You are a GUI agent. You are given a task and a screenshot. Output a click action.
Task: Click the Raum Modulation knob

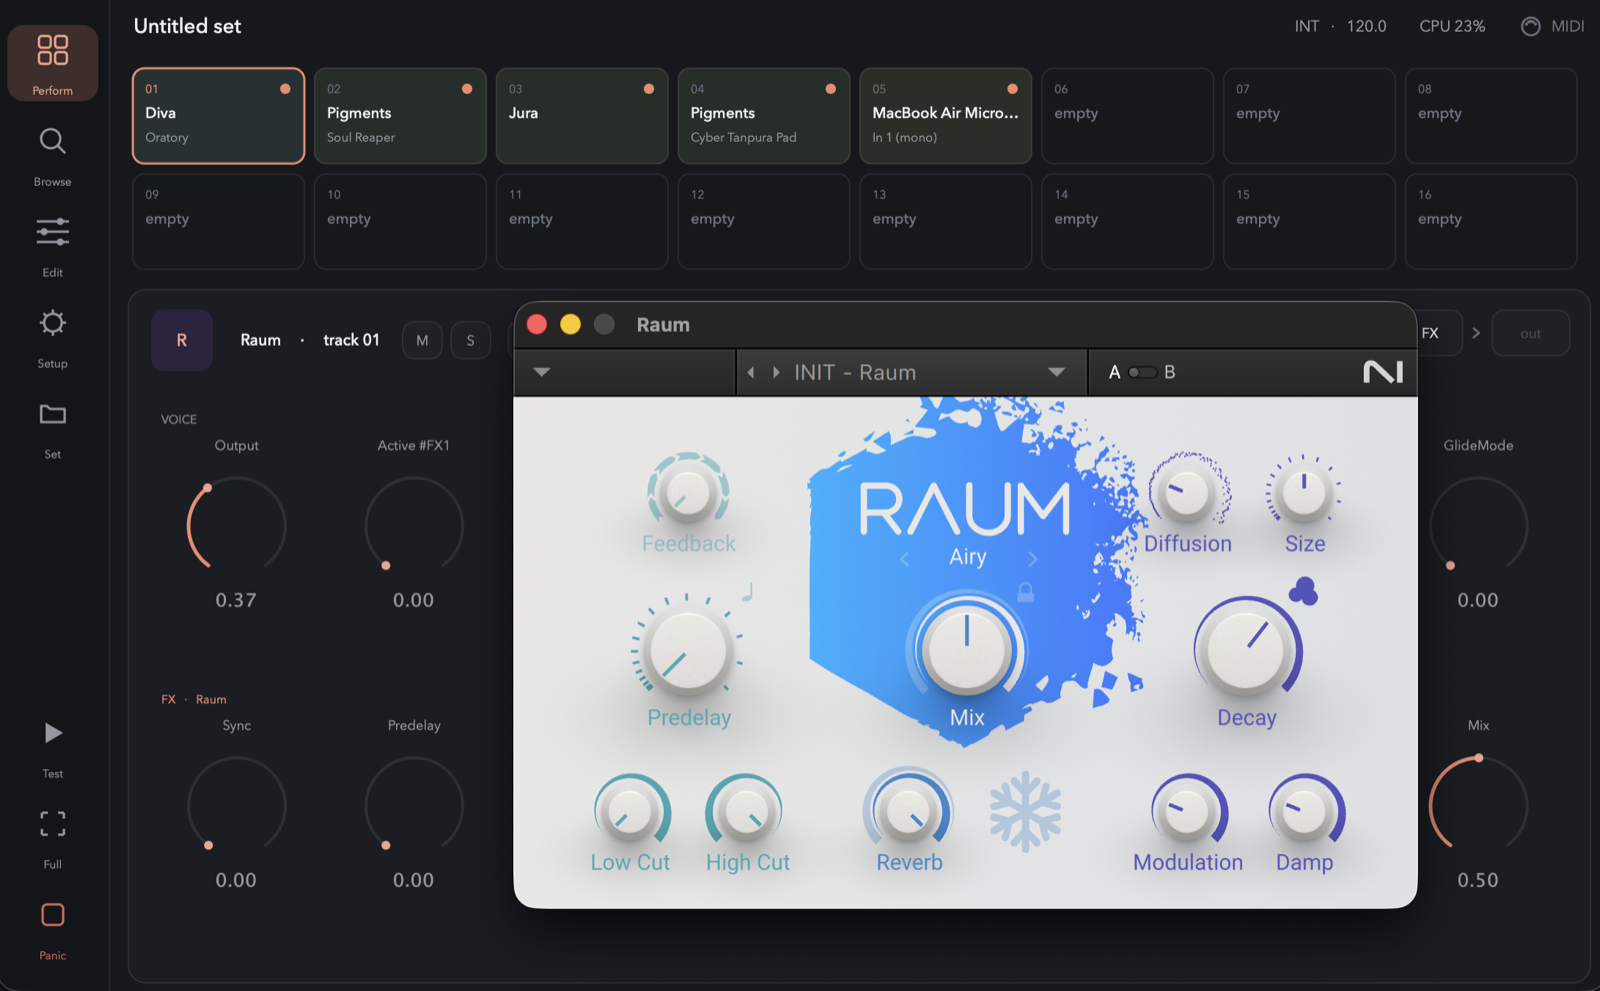point(1188,812)
